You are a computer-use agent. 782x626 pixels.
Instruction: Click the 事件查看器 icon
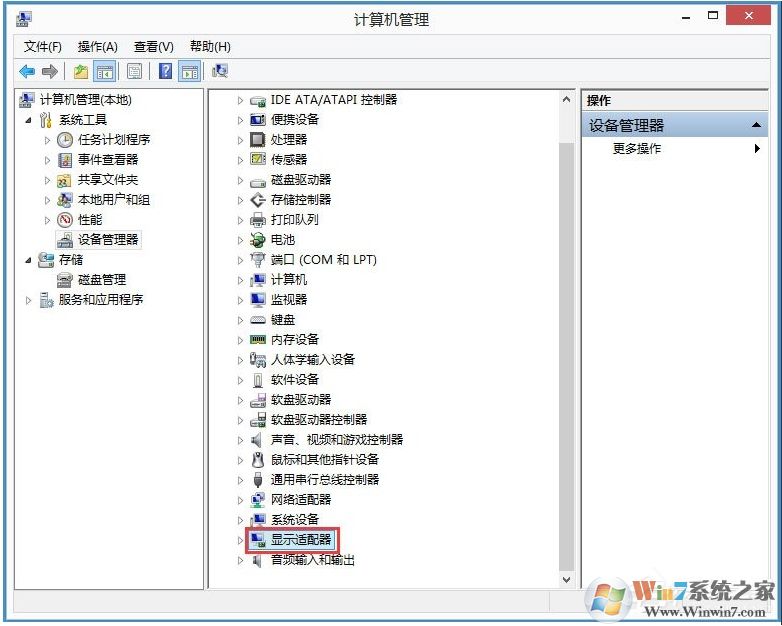[65, 160]
